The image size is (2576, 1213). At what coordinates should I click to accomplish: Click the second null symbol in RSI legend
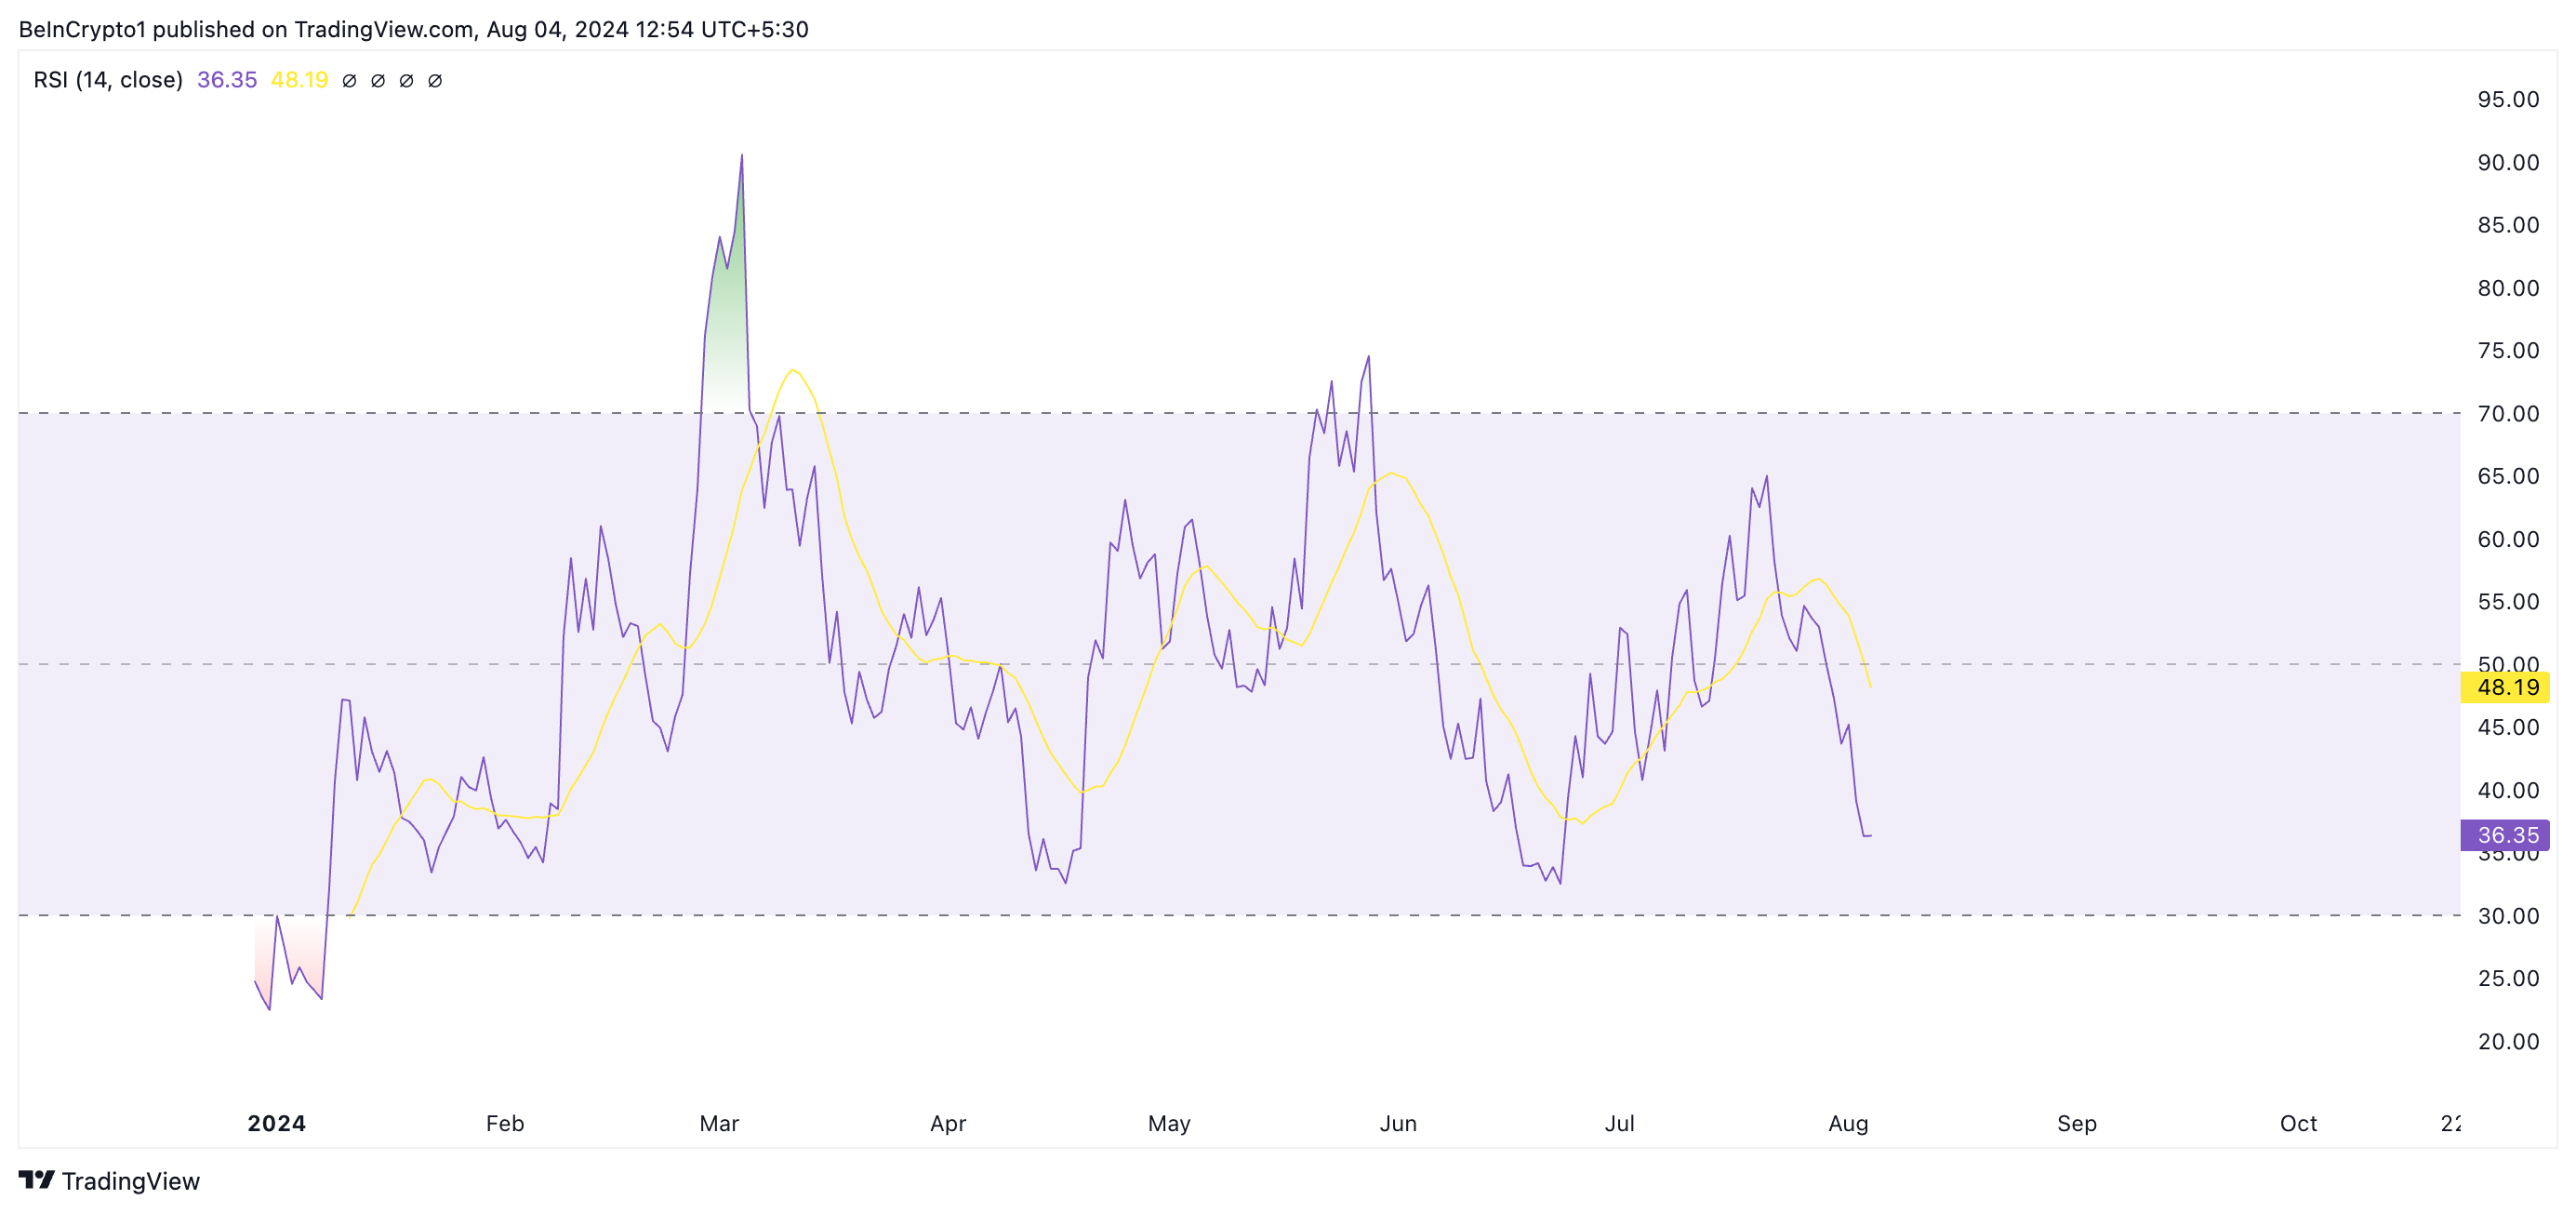pos(378,81)
